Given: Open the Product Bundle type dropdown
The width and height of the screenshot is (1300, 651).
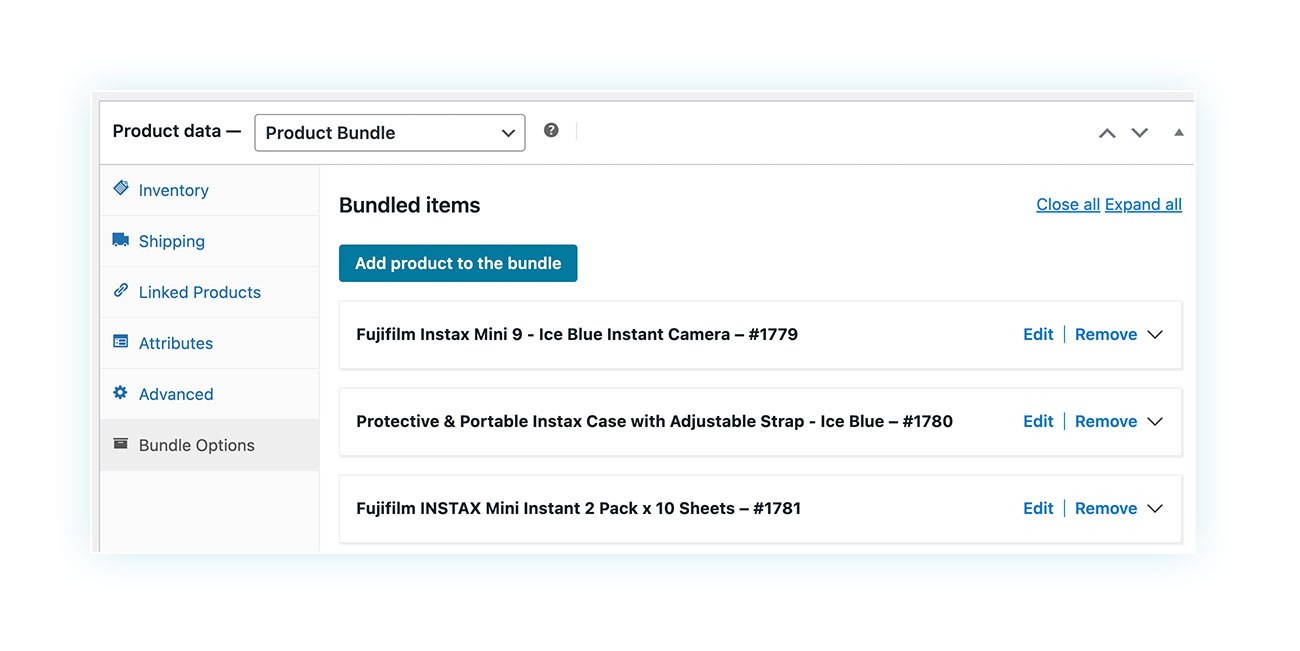Looking at the screenshot, I should pos(390,132).
